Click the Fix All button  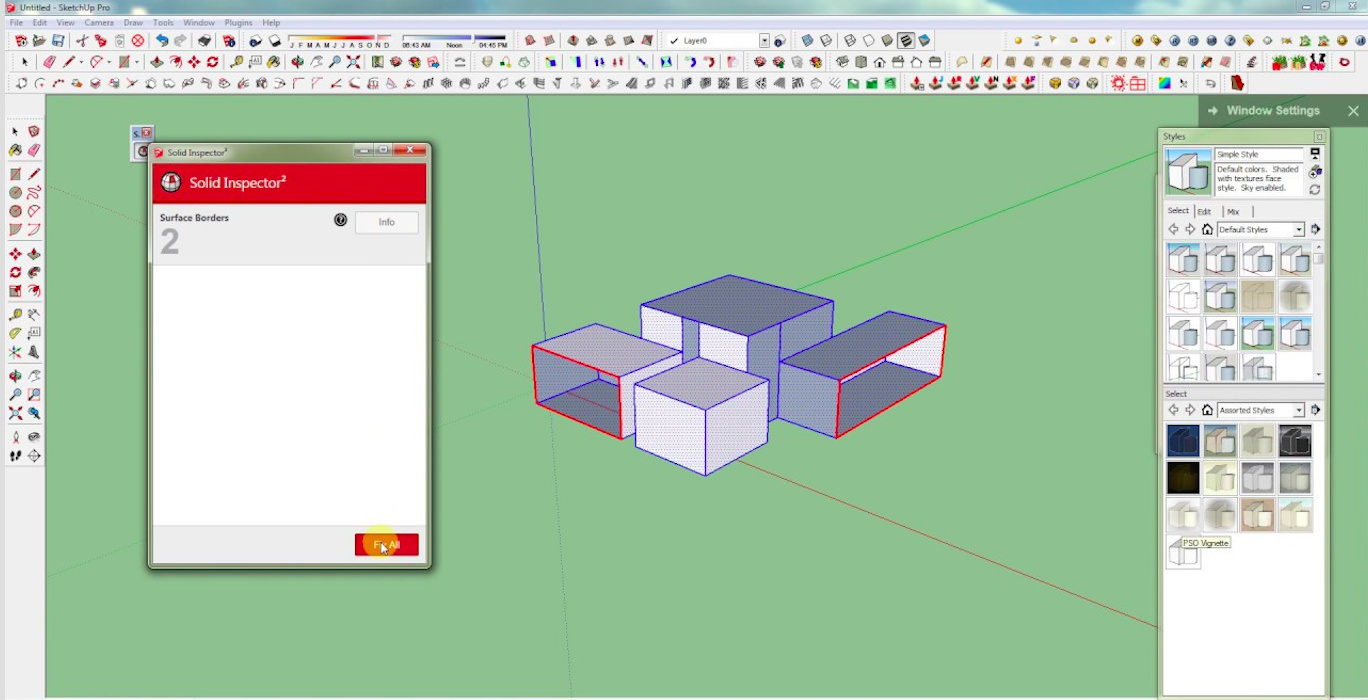387,545
